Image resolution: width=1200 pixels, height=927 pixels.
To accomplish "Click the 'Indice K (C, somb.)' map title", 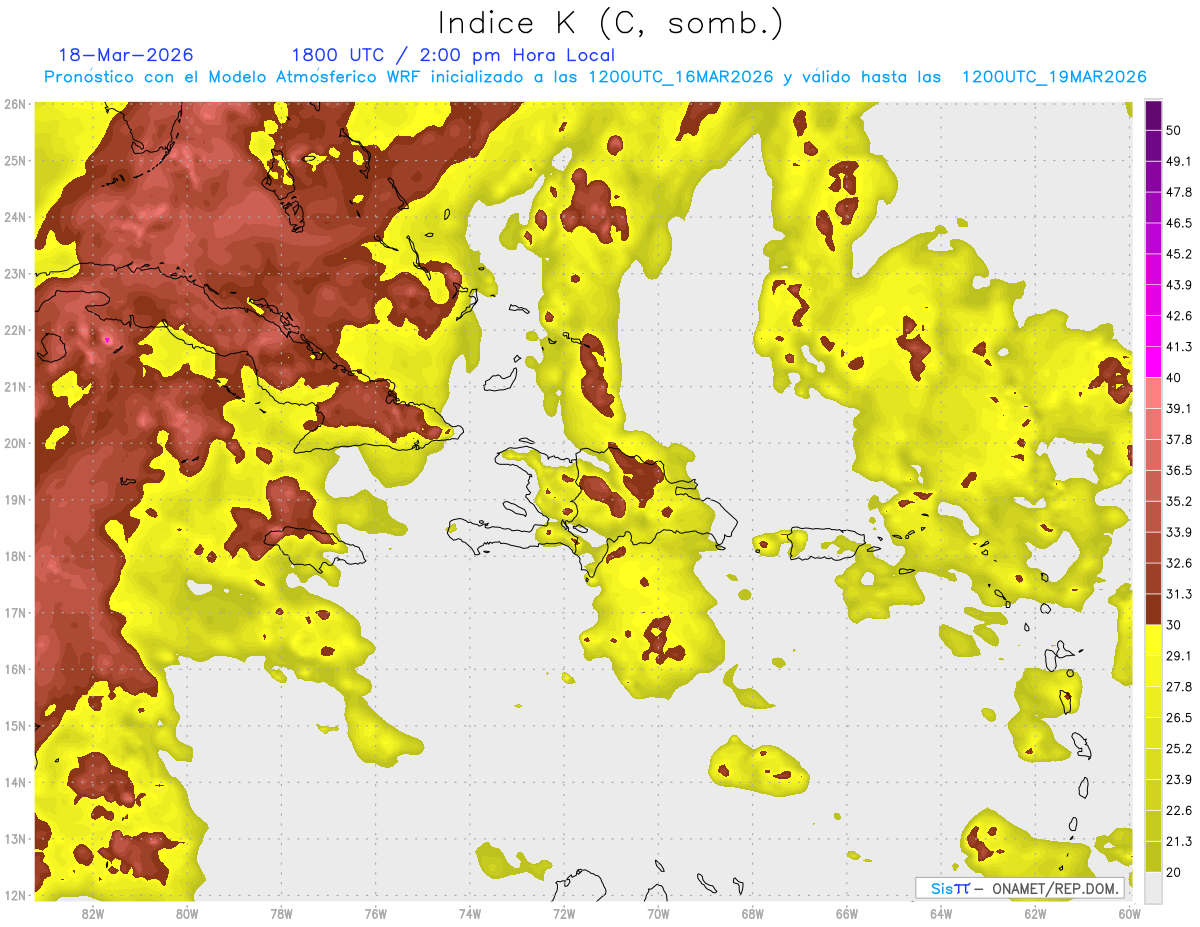I will 611,24.
